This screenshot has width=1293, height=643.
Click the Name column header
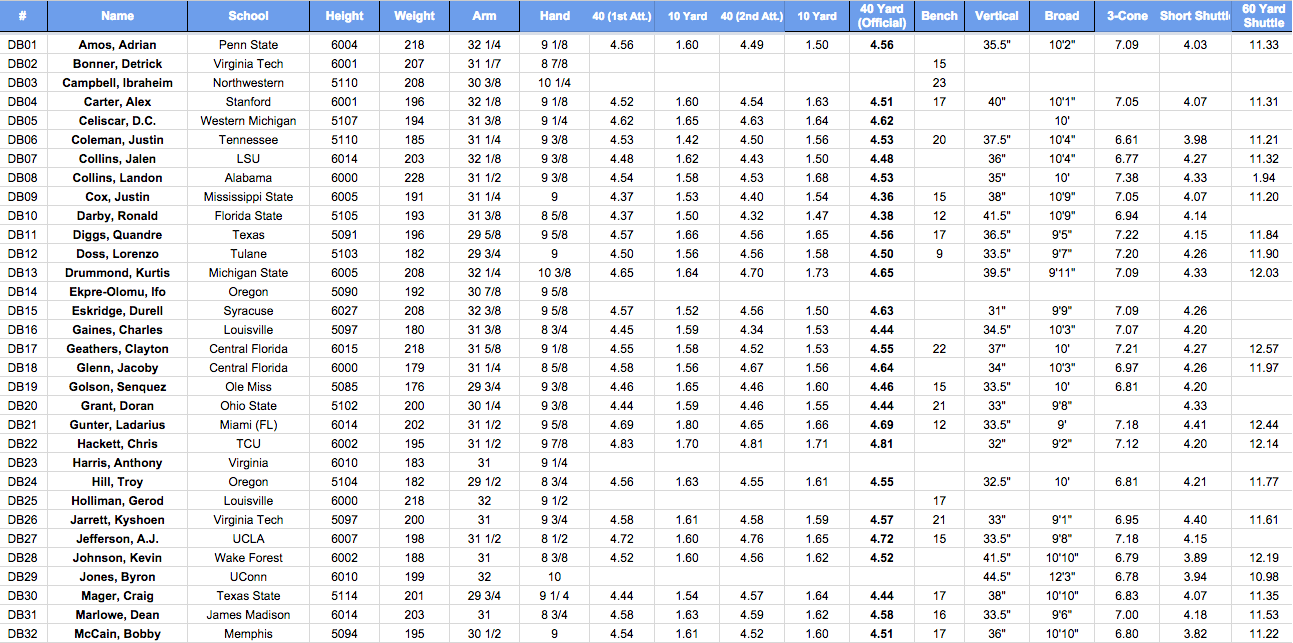pos(117,16)
